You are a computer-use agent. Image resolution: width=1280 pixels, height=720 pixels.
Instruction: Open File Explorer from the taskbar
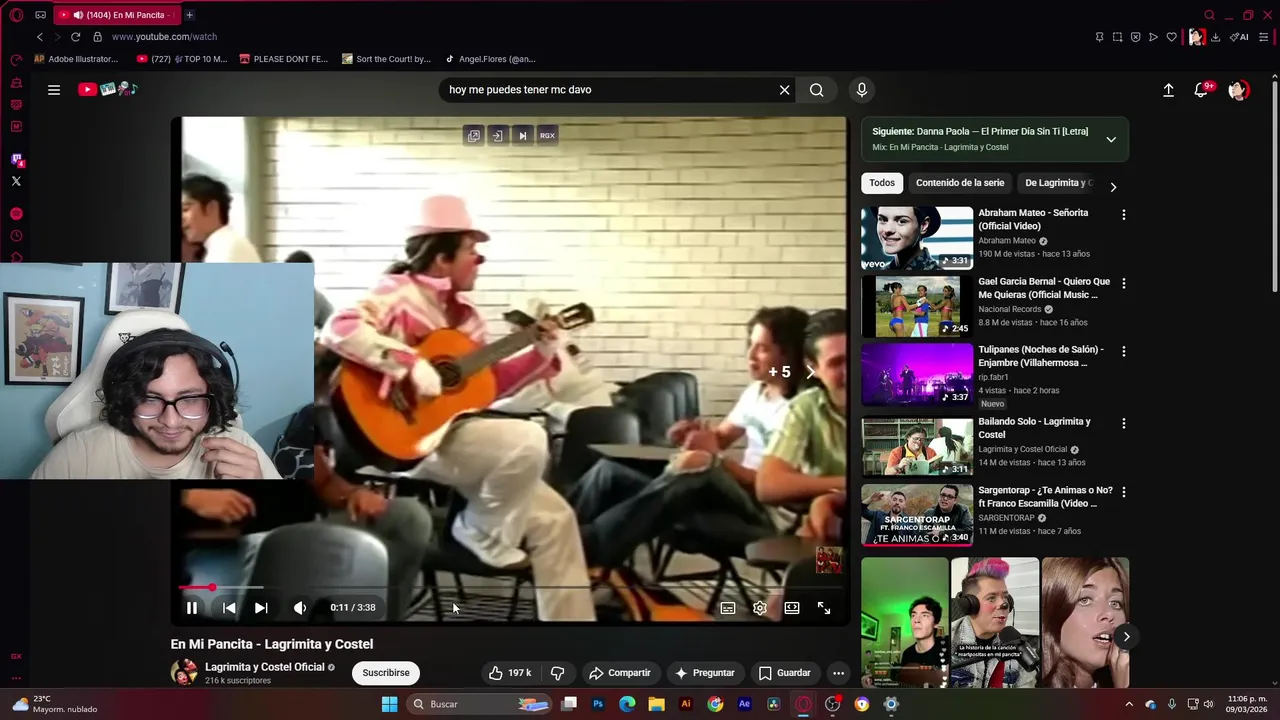(656, 704)
